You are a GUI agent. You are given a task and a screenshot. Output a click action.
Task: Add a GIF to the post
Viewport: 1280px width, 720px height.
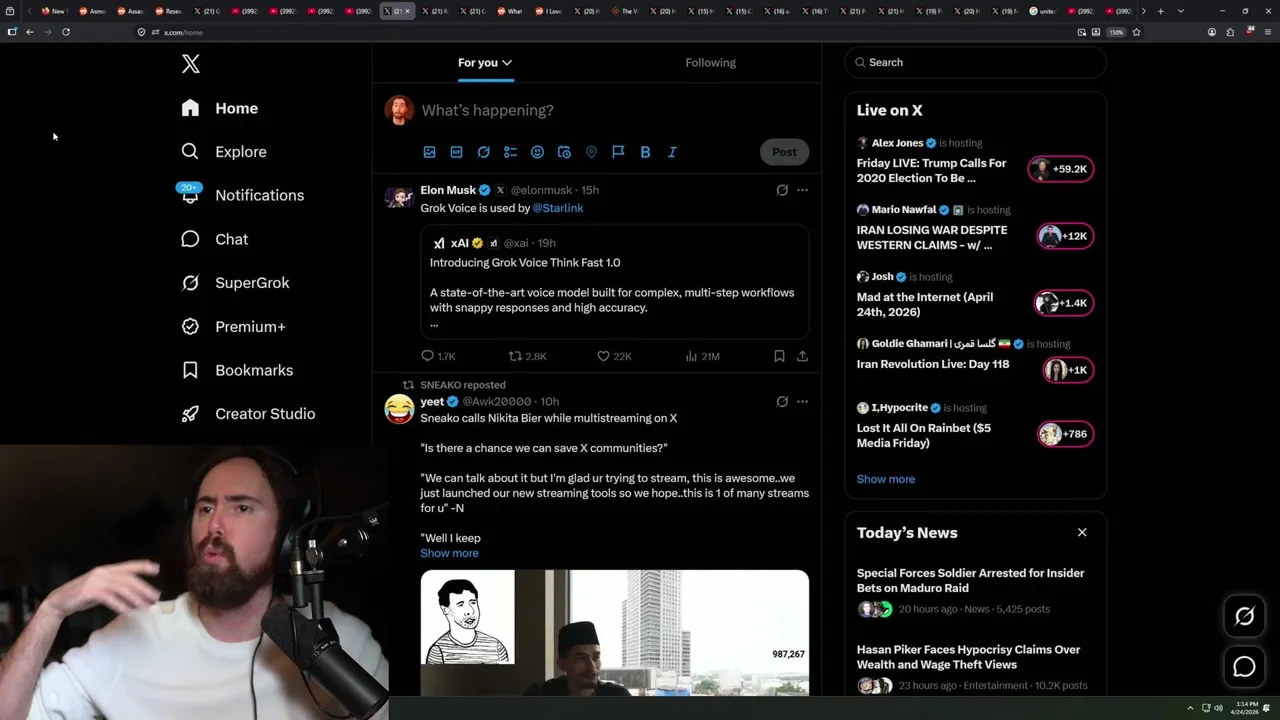click(x=456, y=152)
